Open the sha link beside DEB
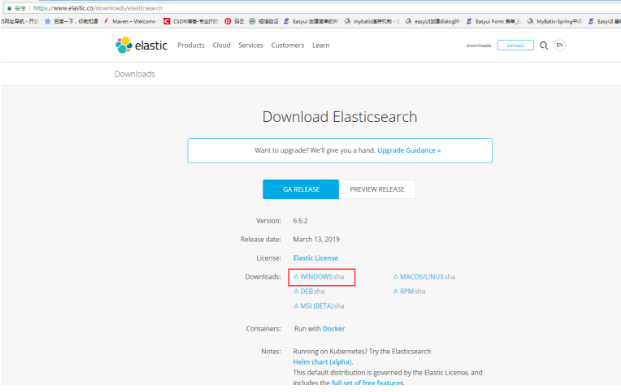 pyautogui.click(x=319, y=291)
